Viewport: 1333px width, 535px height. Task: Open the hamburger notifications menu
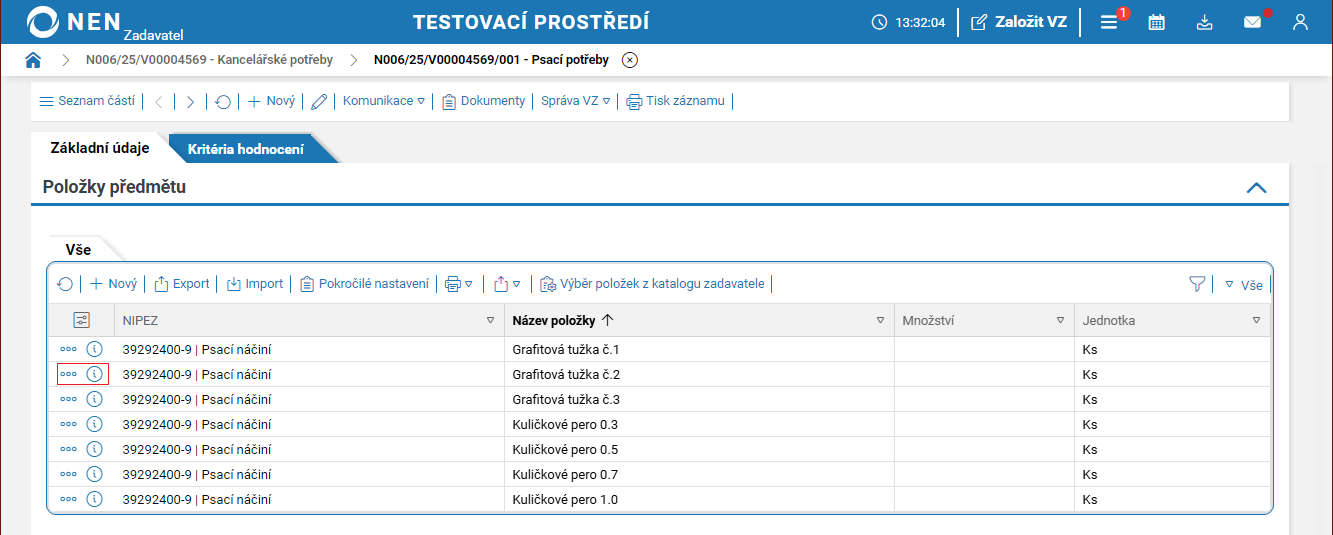coord(1109,22)
